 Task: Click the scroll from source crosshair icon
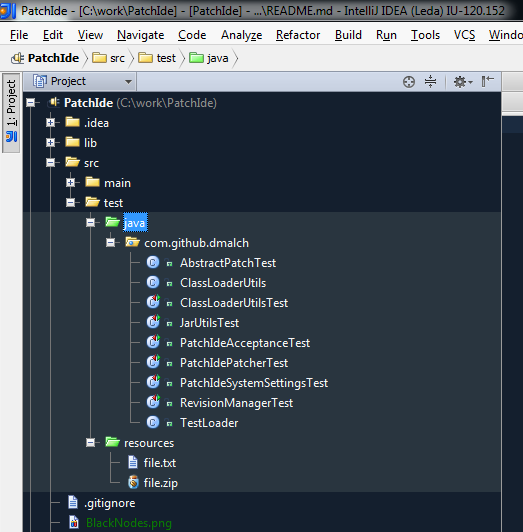[x=409, y=82]
